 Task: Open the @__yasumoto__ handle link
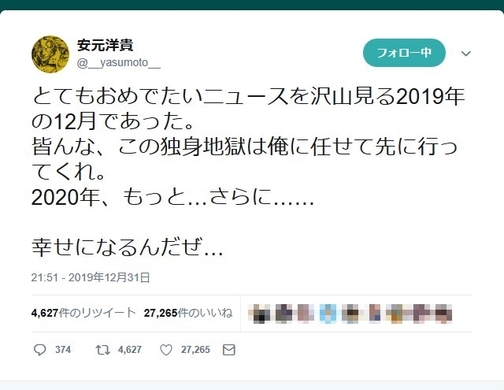(119, 63)
